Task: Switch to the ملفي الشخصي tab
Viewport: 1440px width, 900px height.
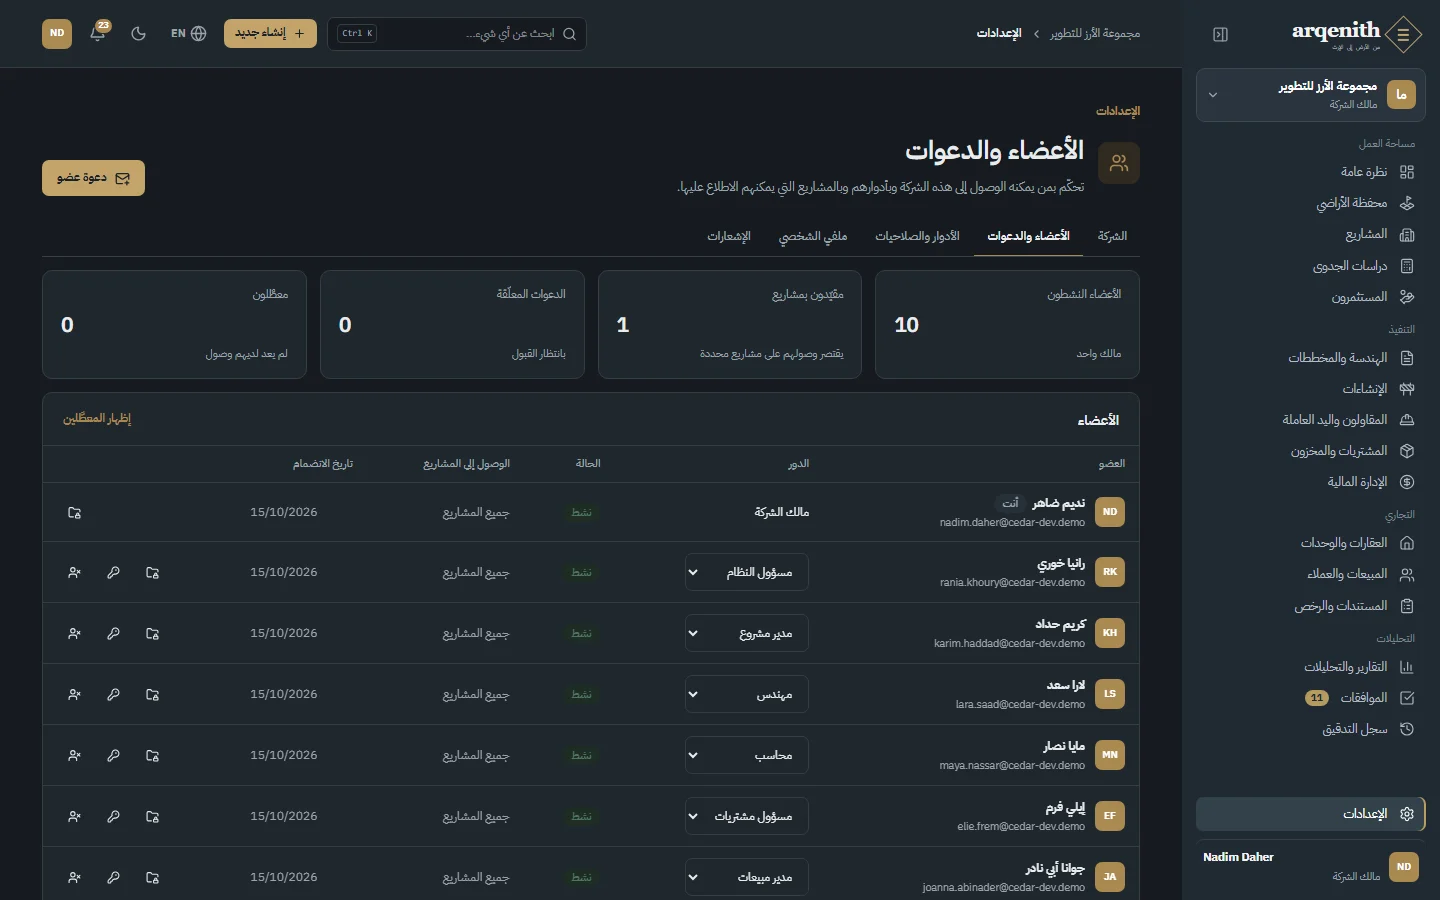Action: click(x=813, y=236)
